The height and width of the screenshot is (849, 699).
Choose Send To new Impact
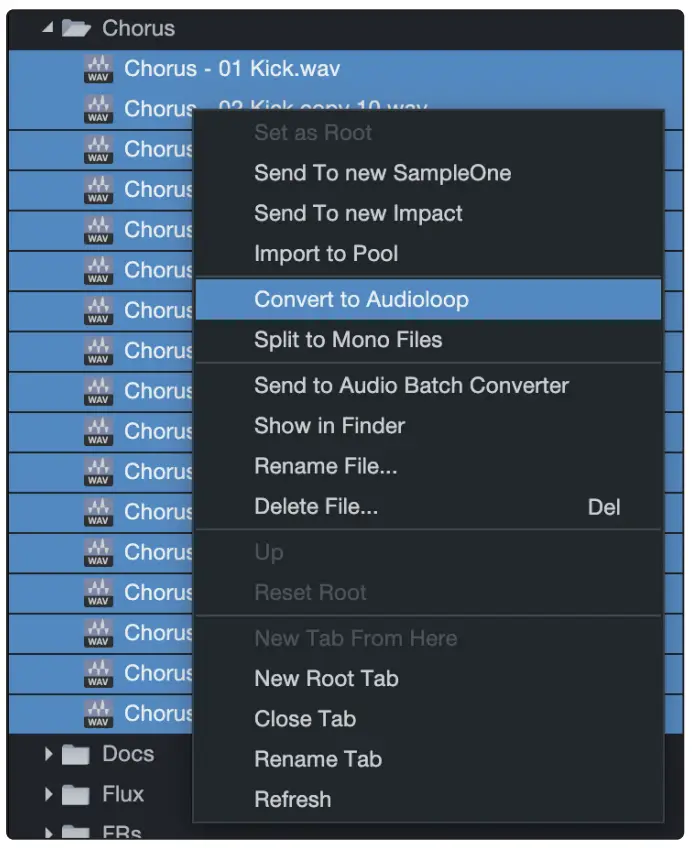click(358, 213)
